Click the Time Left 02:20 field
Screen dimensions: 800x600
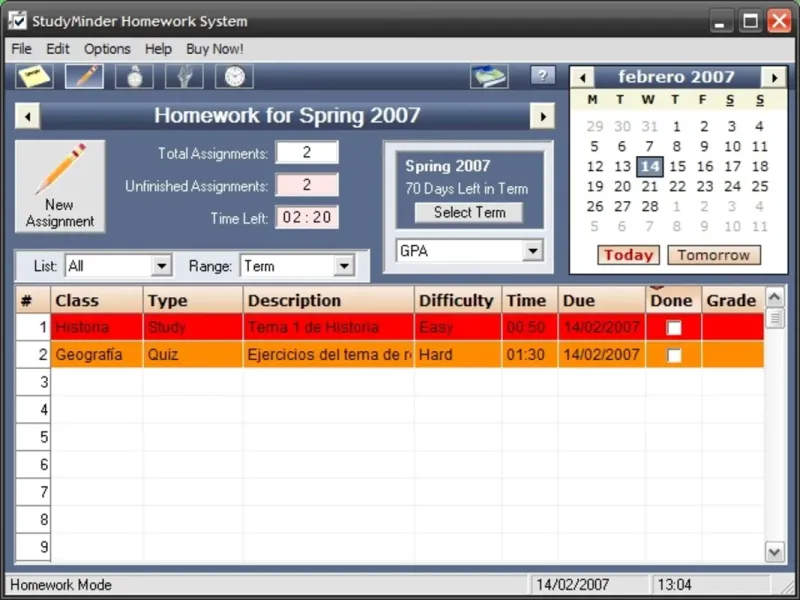pyautogui.click(x=307, y=217)
